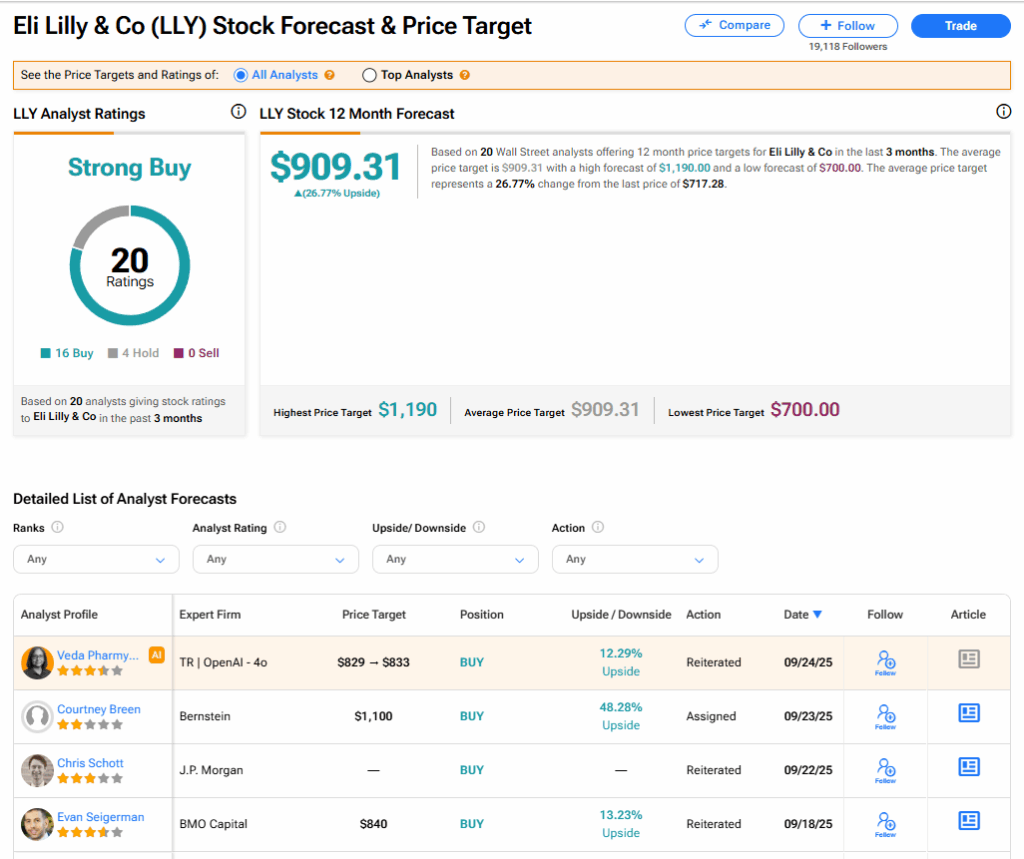
Task: Open Veda Pharmy analyst profile link
Action: click(x=97, y=655)
